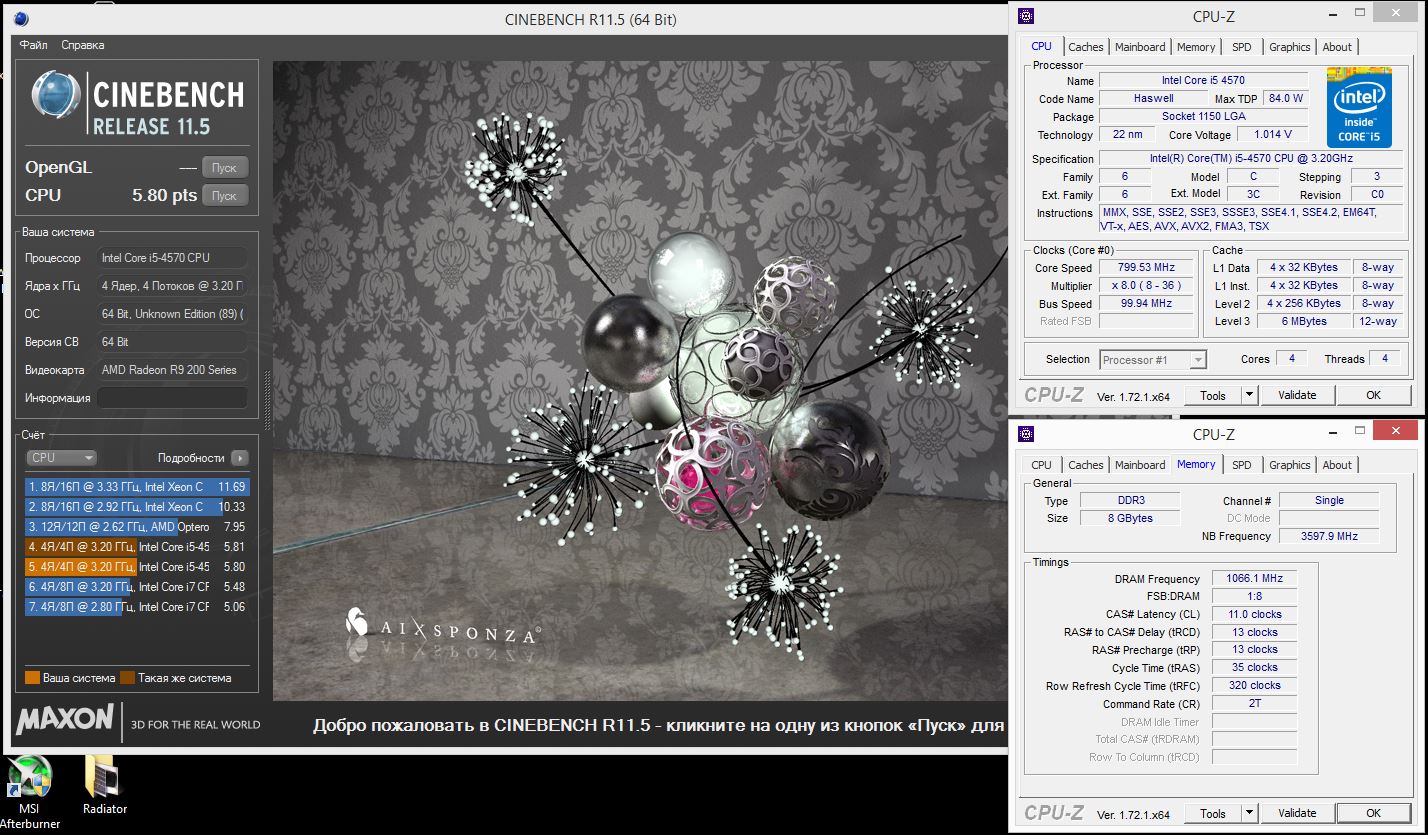1428x835 pixels.
Task: Click the Intel Core i5 logo badge
Action: [1359, 108]
